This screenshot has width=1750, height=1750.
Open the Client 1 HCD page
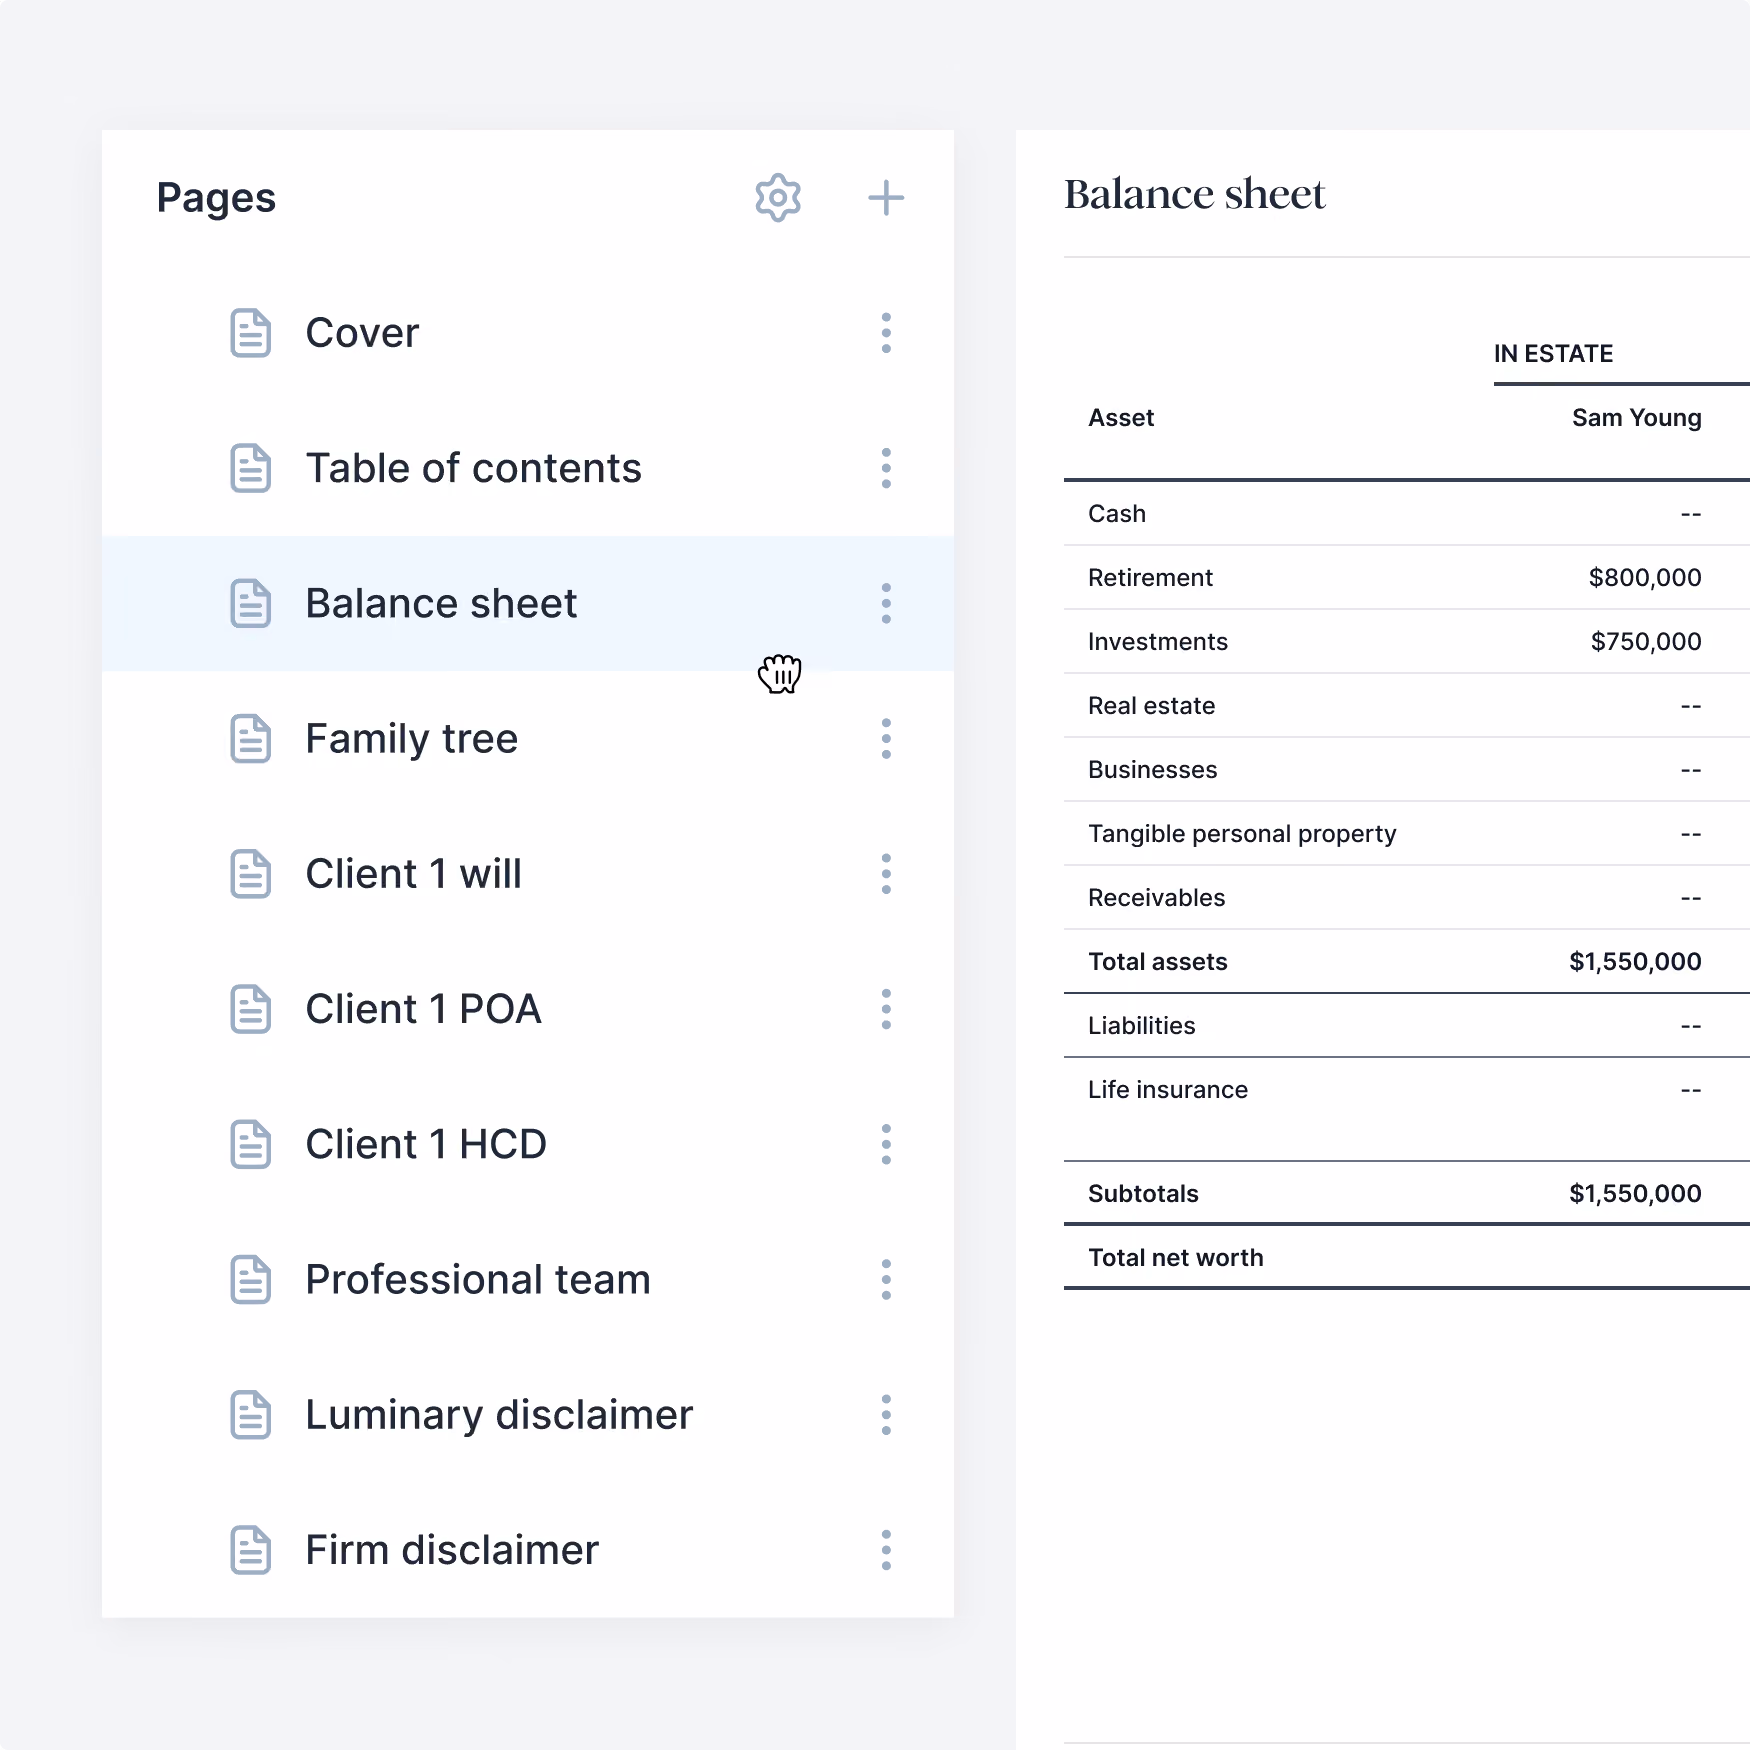[x=528, y=1144]
